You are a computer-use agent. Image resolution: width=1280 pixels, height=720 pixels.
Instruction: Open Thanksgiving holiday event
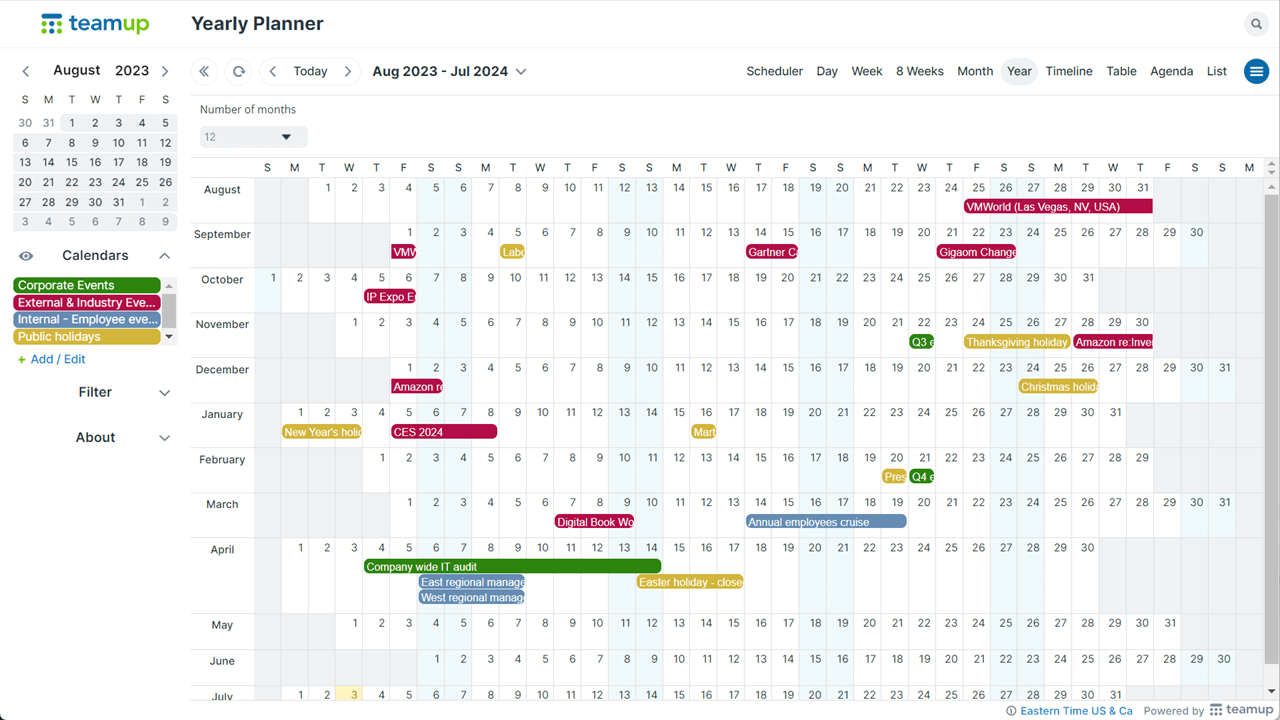[x=1017, y=342]
